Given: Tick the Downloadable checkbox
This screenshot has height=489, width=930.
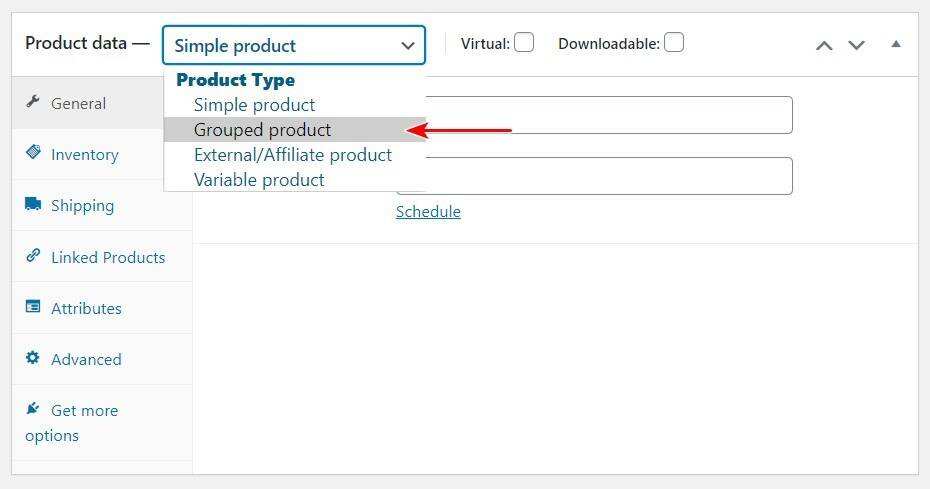Looking at the screenshot, I should [x=674, y=42].
